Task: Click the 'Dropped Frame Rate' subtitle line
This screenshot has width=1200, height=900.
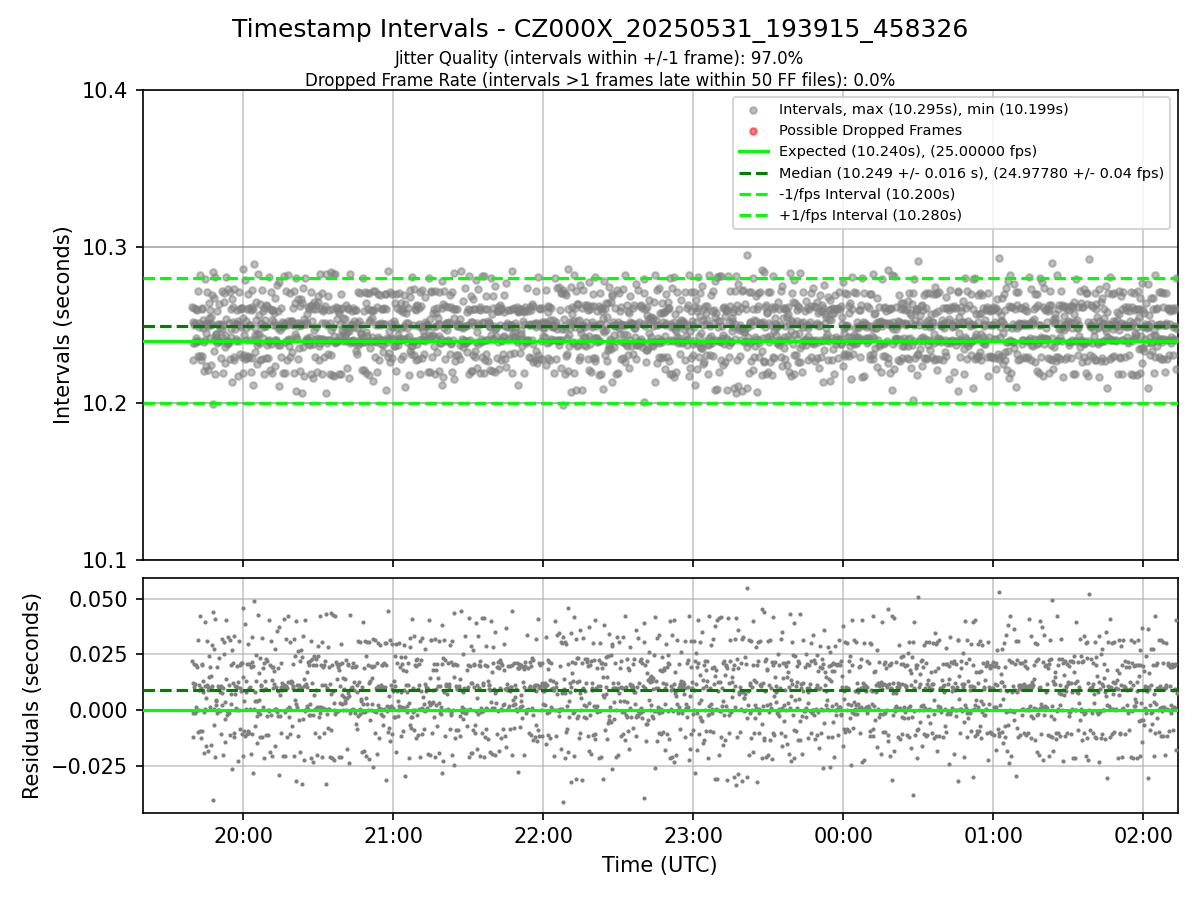Action: pos(600,80)
